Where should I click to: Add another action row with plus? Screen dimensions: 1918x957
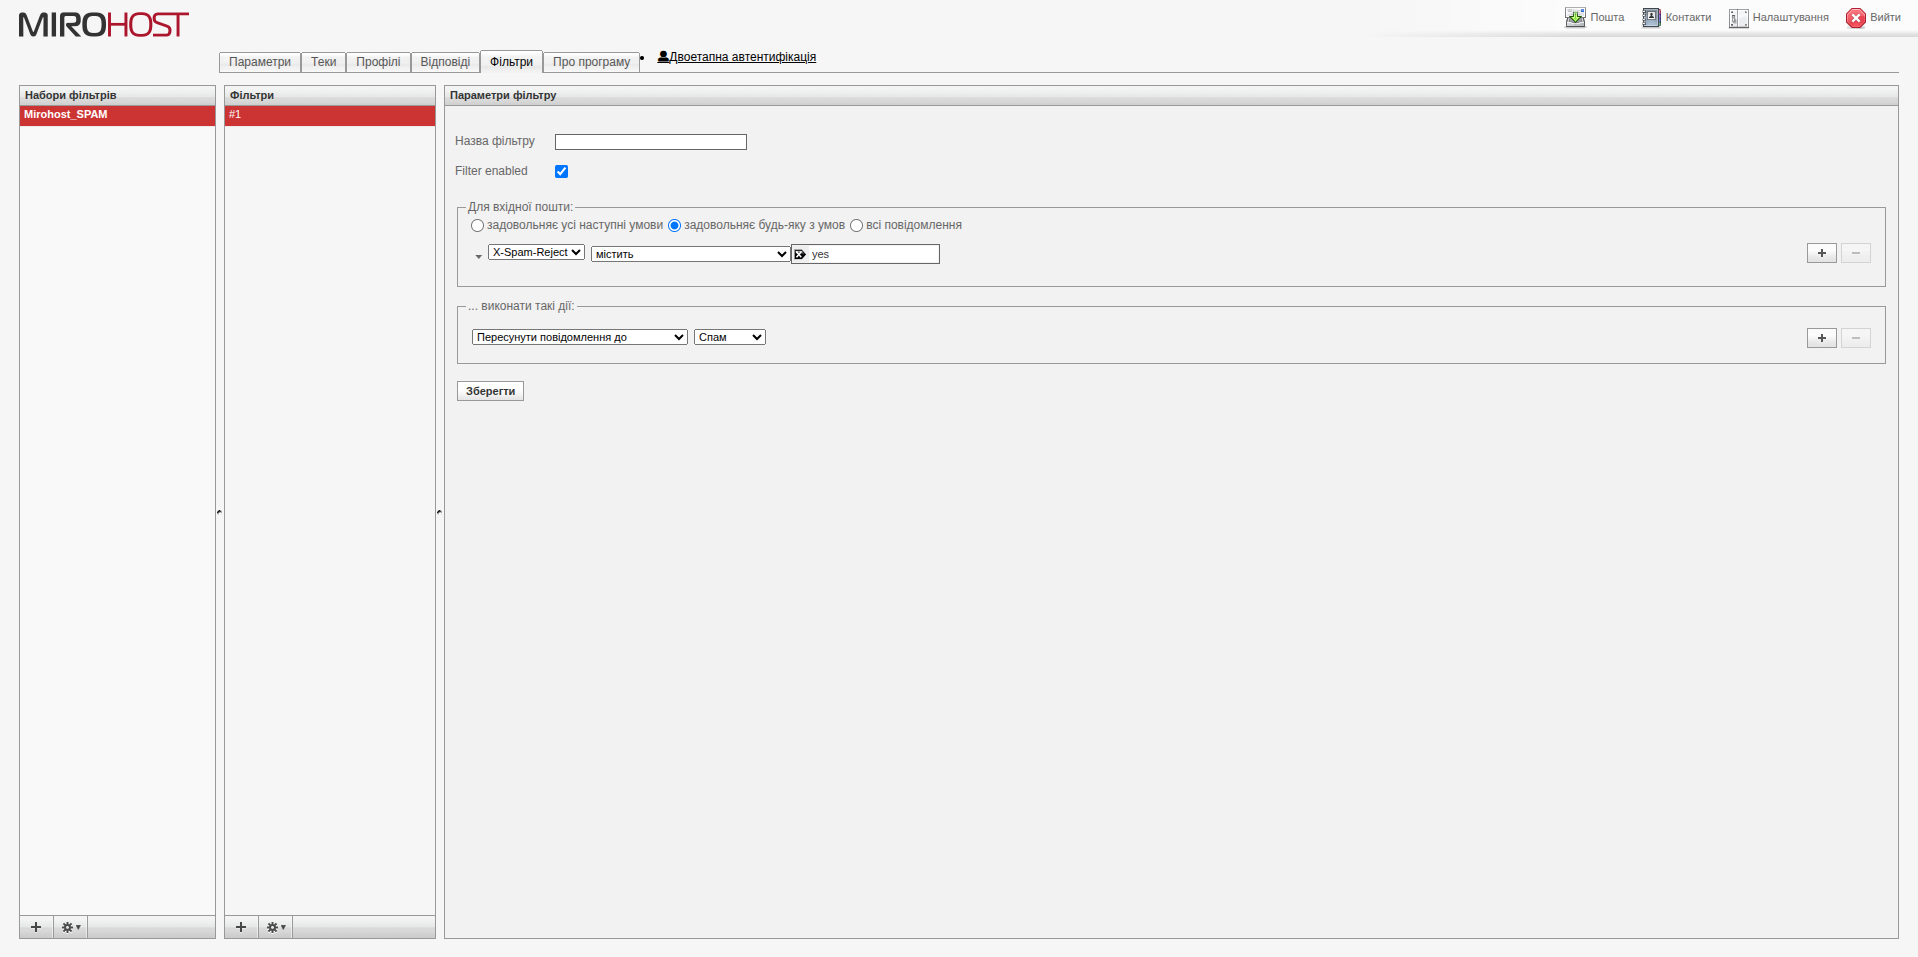click(x=1822, y=338)
